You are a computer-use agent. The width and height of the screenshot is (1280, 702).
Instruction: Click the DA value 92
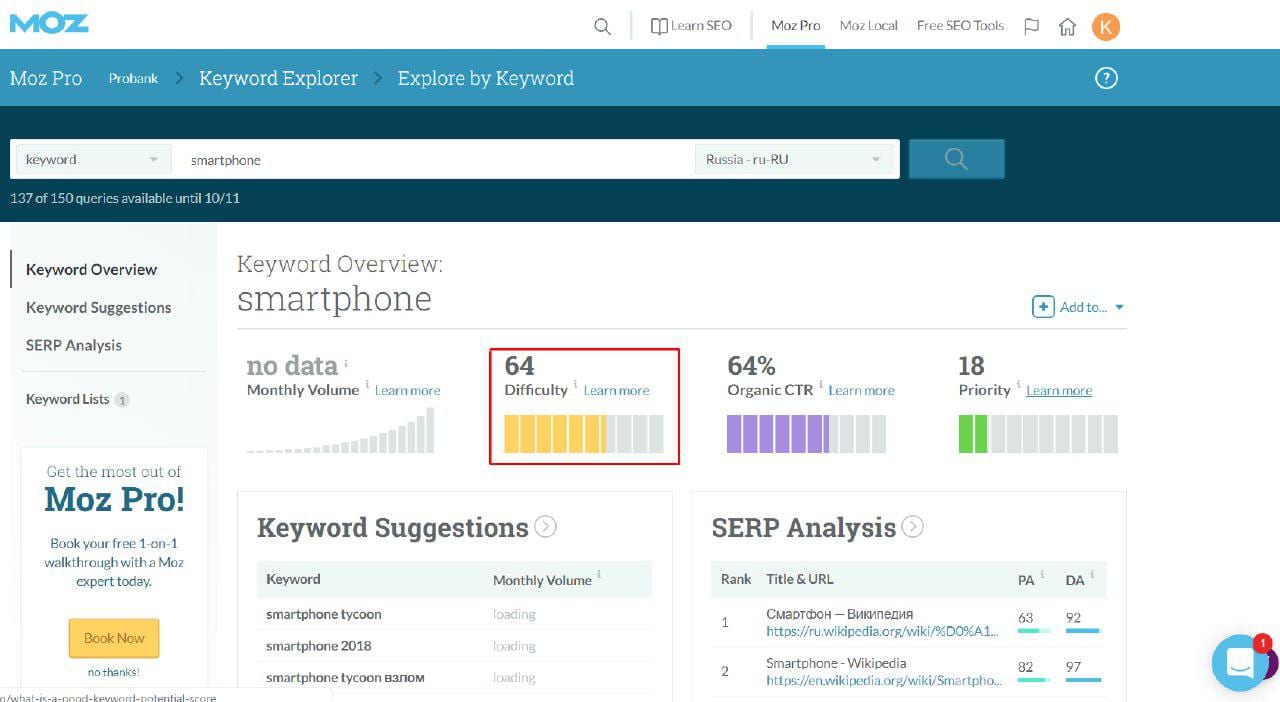click(x=1074, y=618)
